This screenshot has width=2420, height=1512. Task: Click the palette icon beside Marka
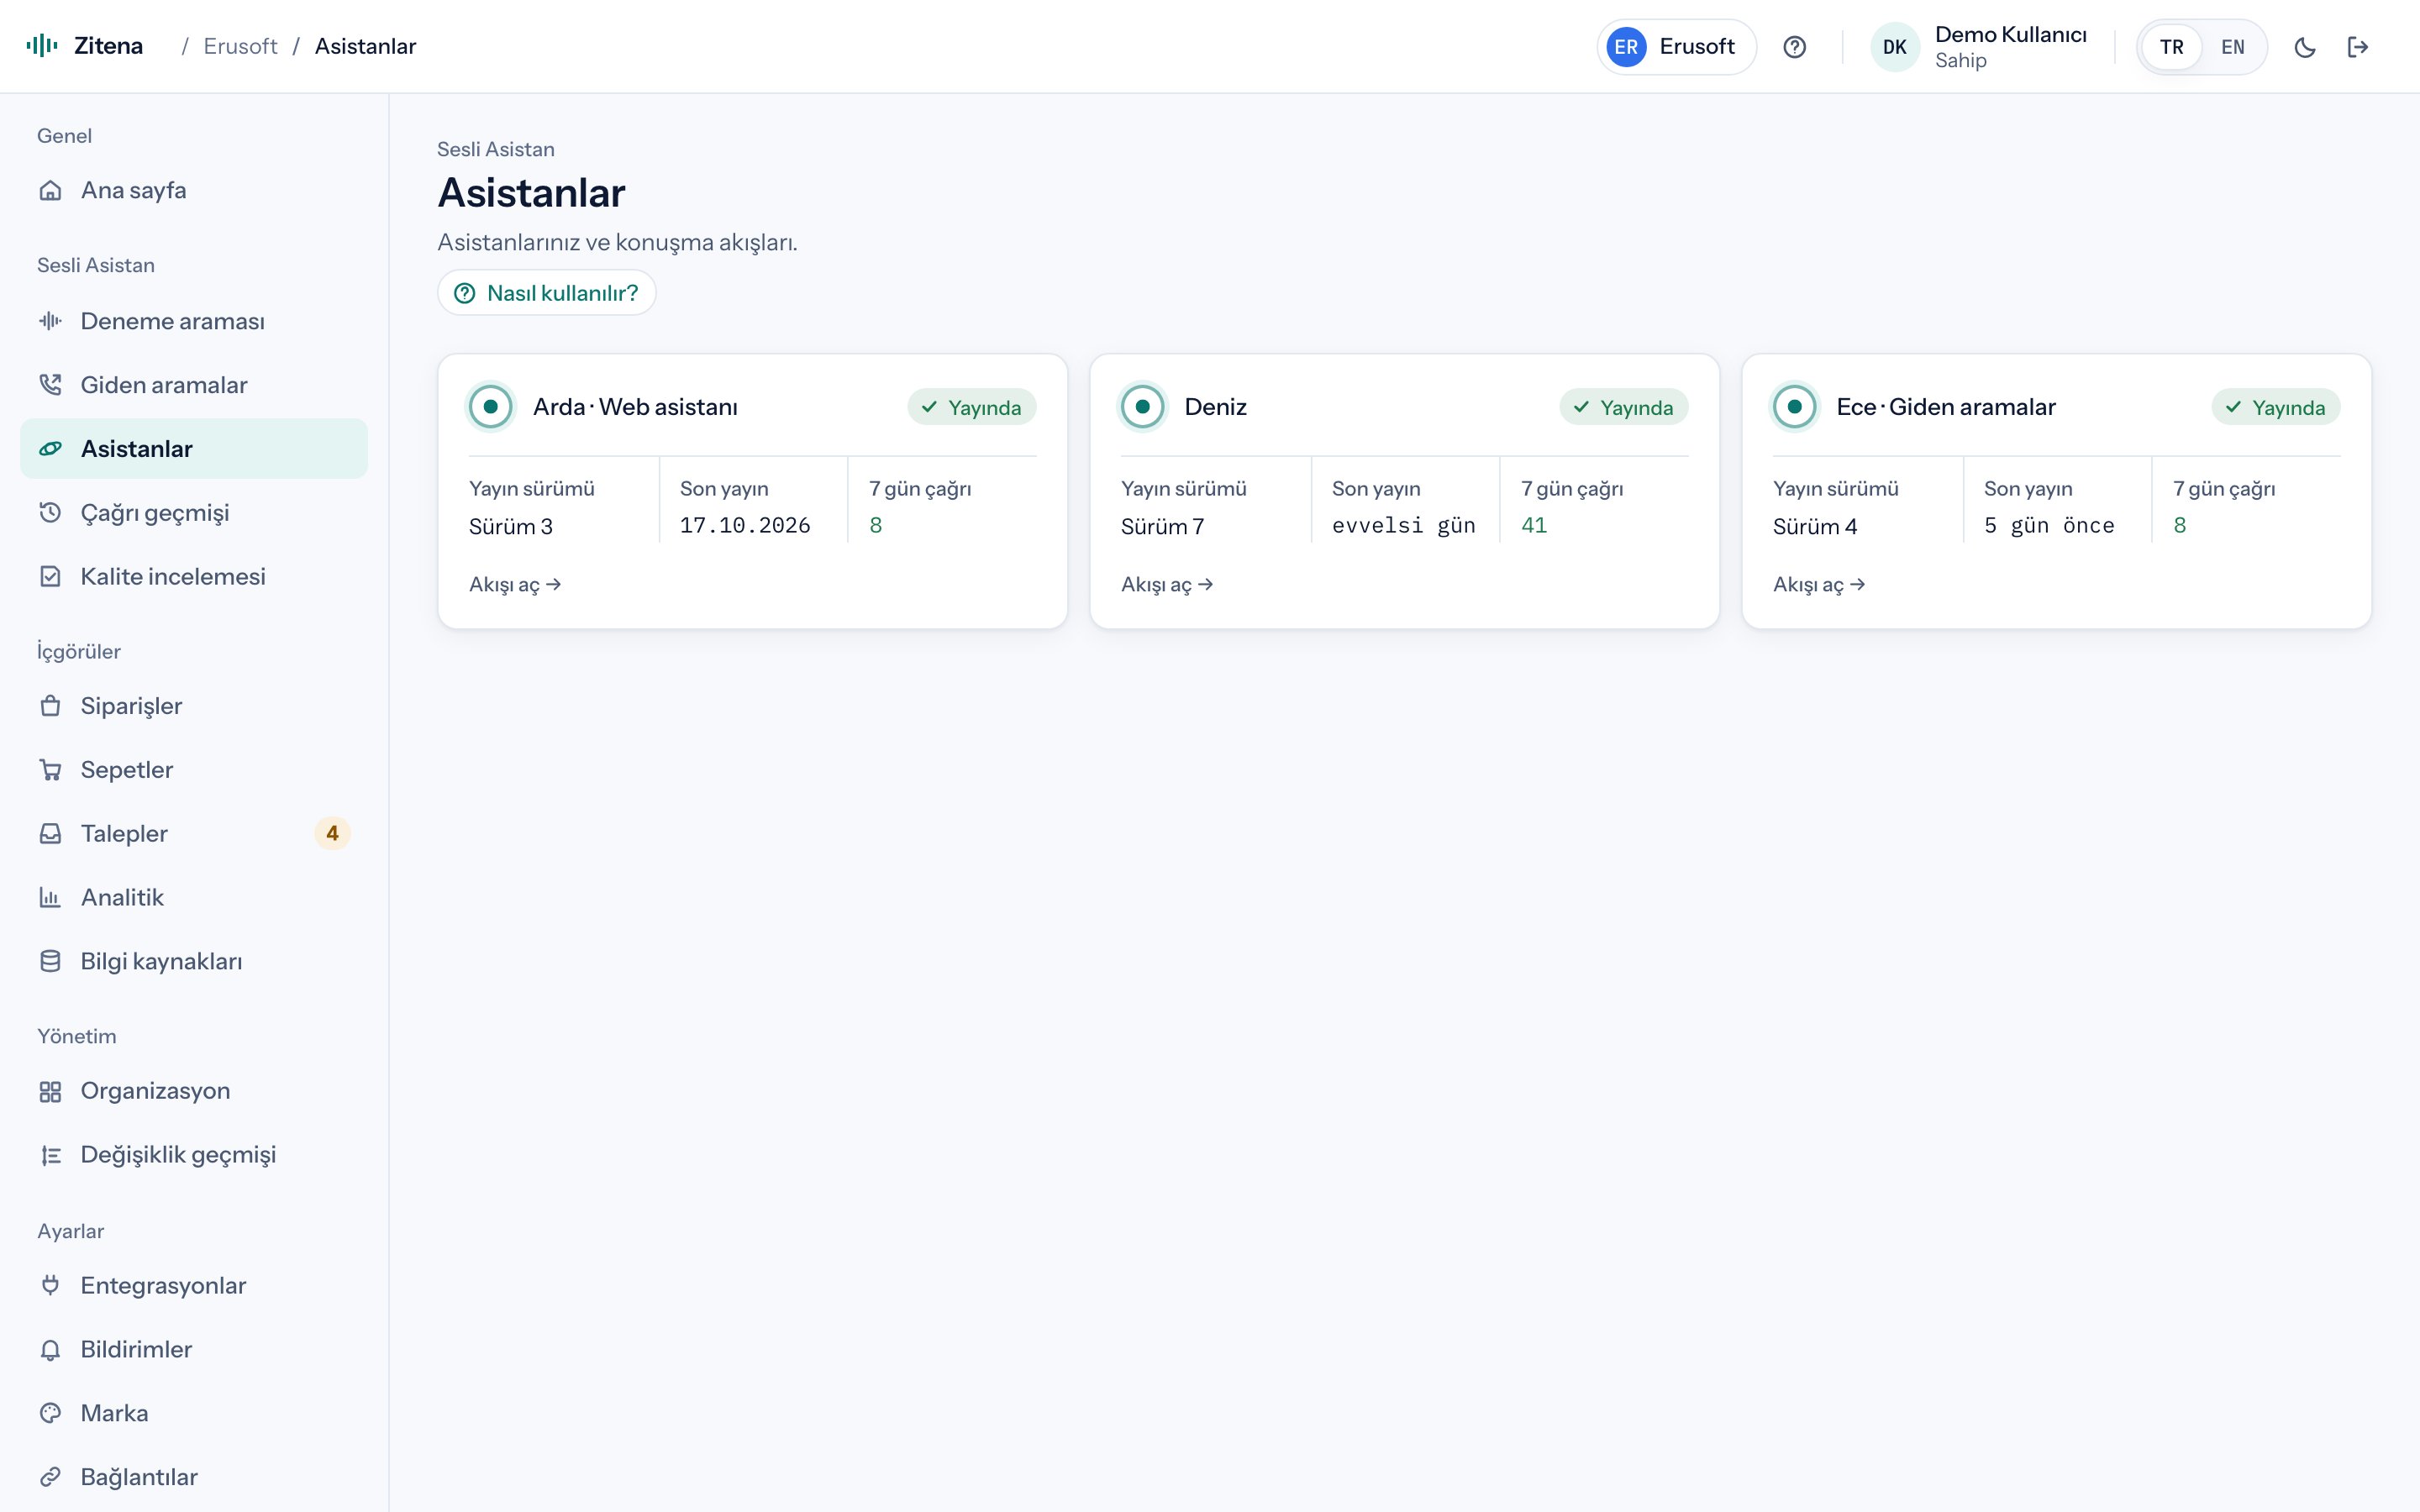click(50, 1414)
